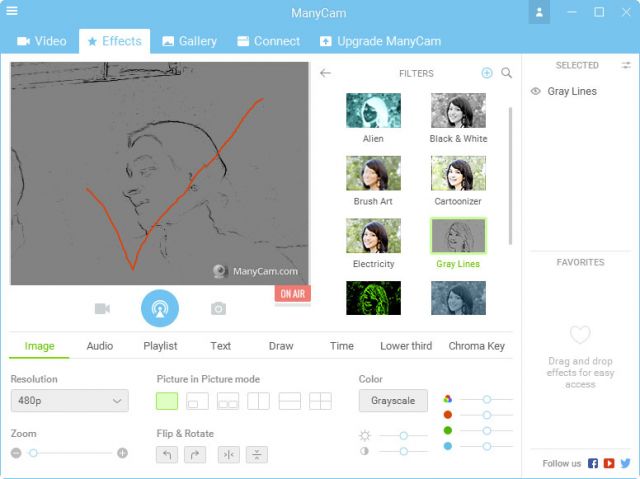
Task: Take a snapshot with camera icon
Action: coord(218,308)
